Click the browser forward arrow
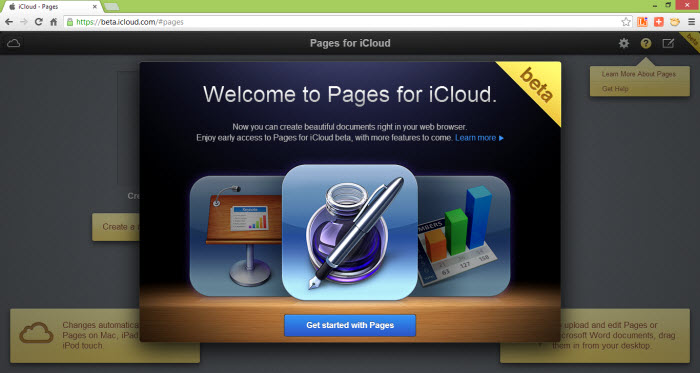 (24, 21)
